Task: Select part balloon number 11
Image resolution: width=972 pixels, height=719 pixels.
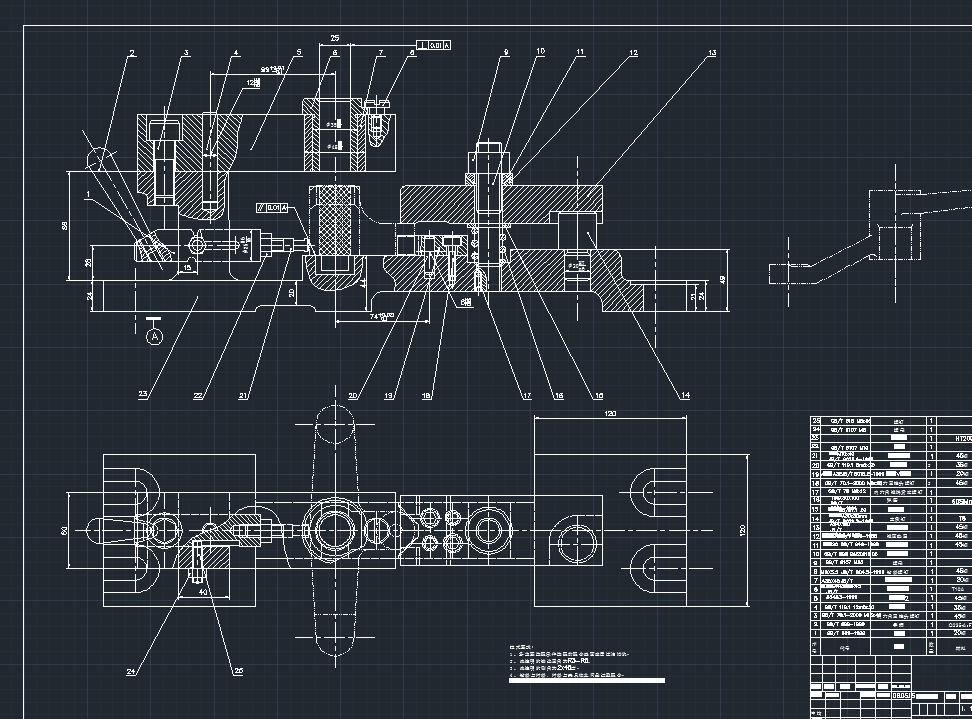Action: 580,53
